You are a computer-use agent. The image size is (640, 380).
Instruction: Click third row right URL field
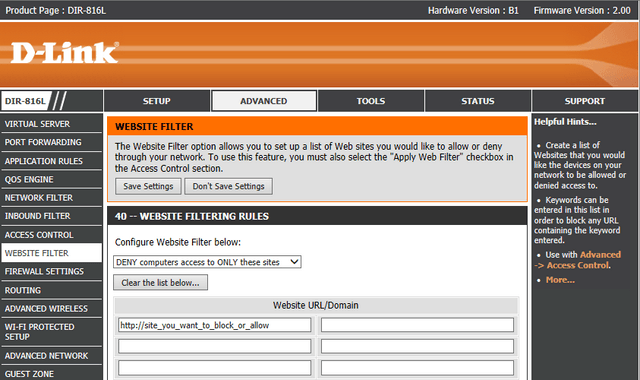(x=417, y=368)
